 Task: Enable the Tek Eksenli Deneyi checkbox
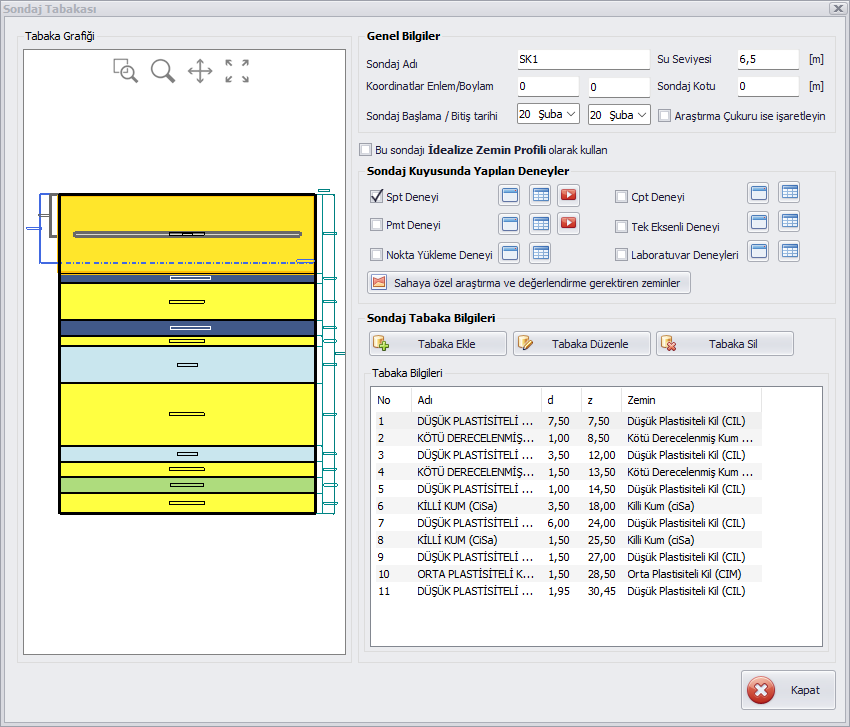pyautogui.click(x=621, y=227)
